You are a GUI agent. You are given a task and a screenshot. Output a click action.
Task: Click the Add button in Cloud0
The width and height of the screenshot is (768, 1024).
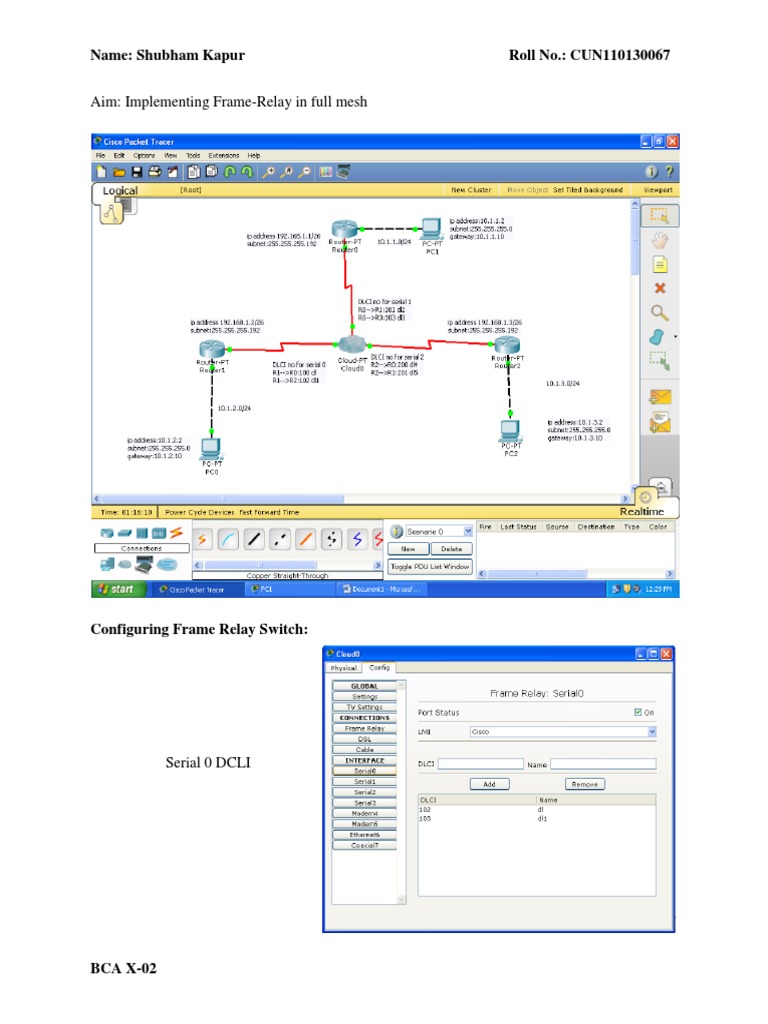pyautogui.click(x=490, y=784)
